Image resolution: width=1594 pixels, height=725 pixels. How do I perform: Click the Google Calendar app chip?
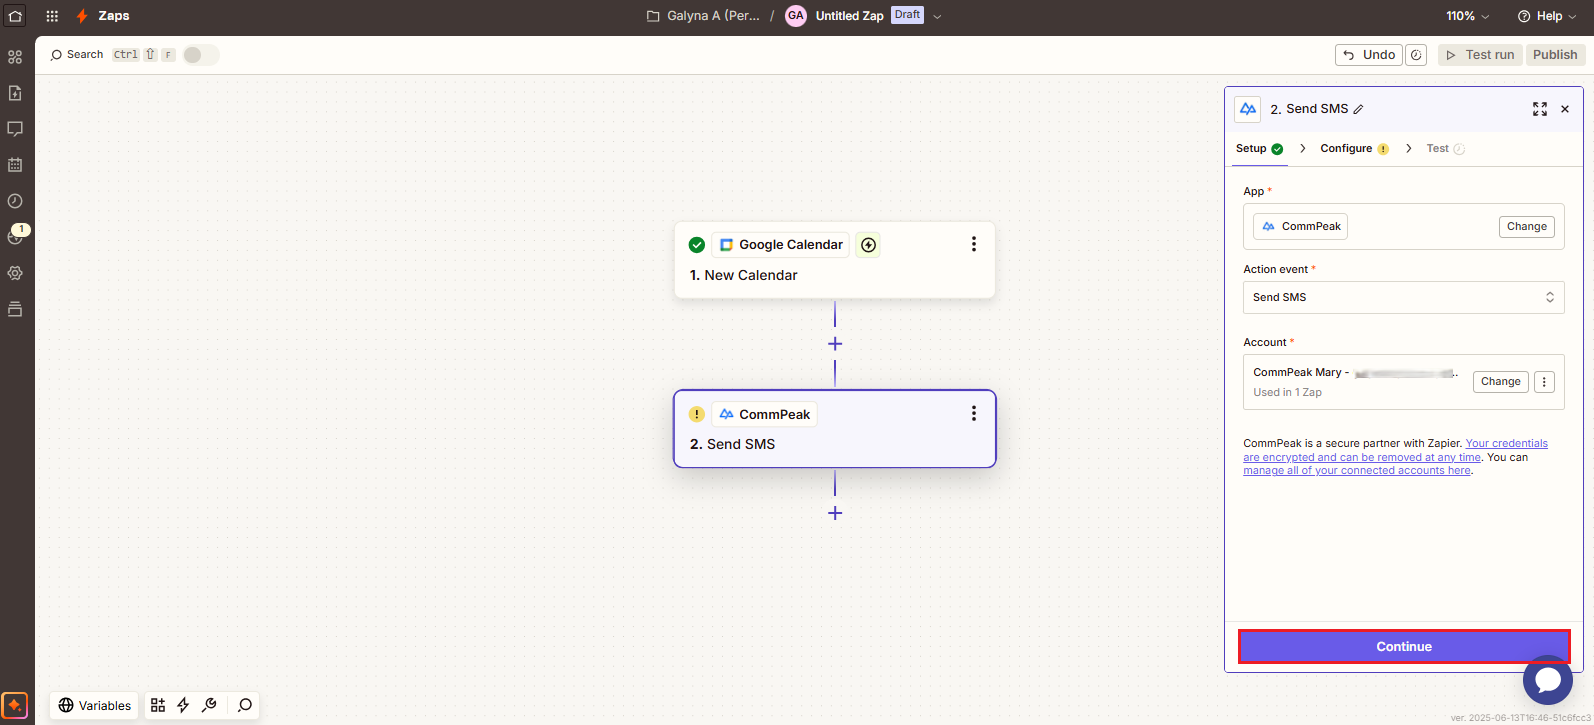[781, 245]
